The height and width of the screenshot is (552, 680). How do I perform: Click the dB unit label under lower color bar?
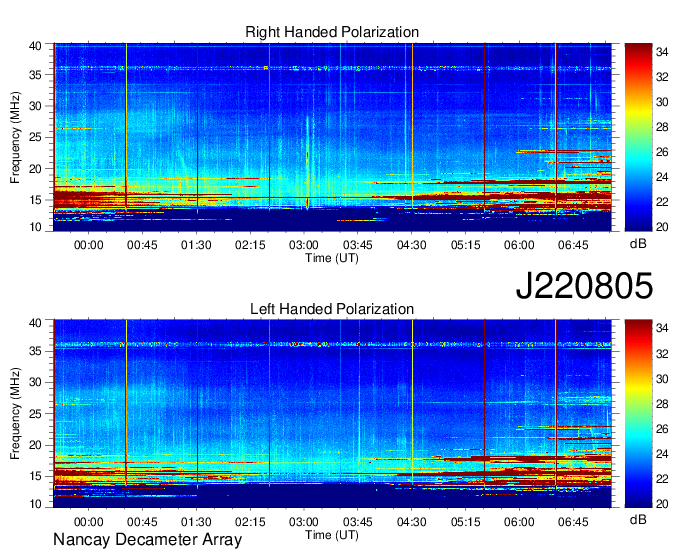(638, 520)
